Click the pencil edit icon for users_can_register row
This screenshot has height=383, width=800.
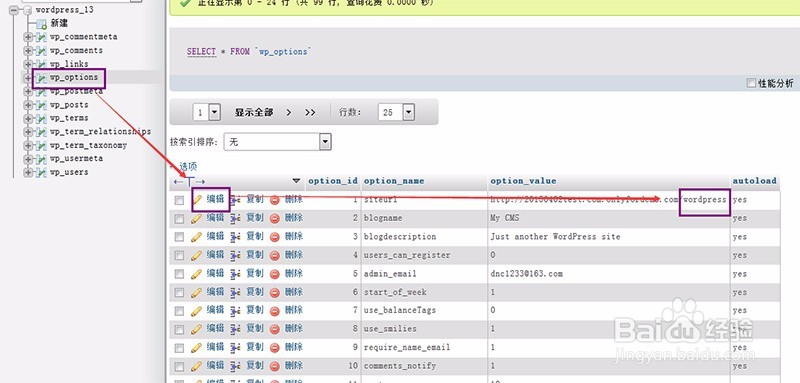pos(197,256)
